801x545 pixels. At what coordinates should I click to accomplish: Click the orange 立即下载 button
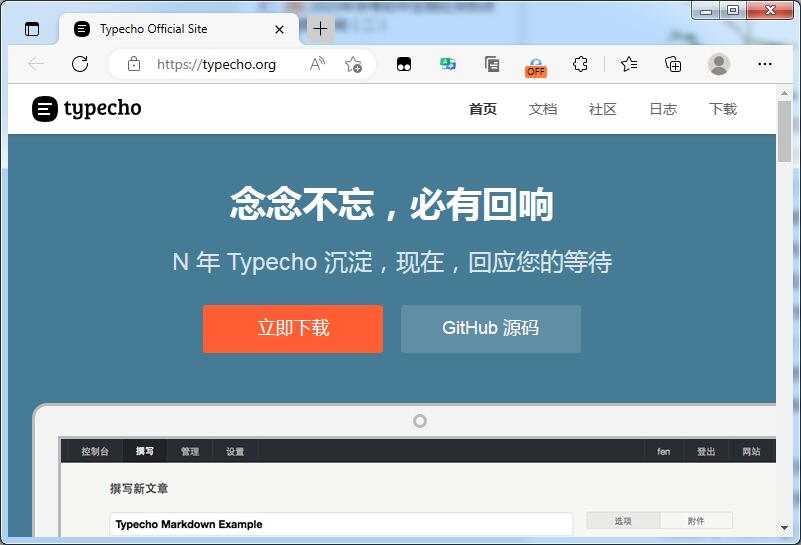pos(293,329)
